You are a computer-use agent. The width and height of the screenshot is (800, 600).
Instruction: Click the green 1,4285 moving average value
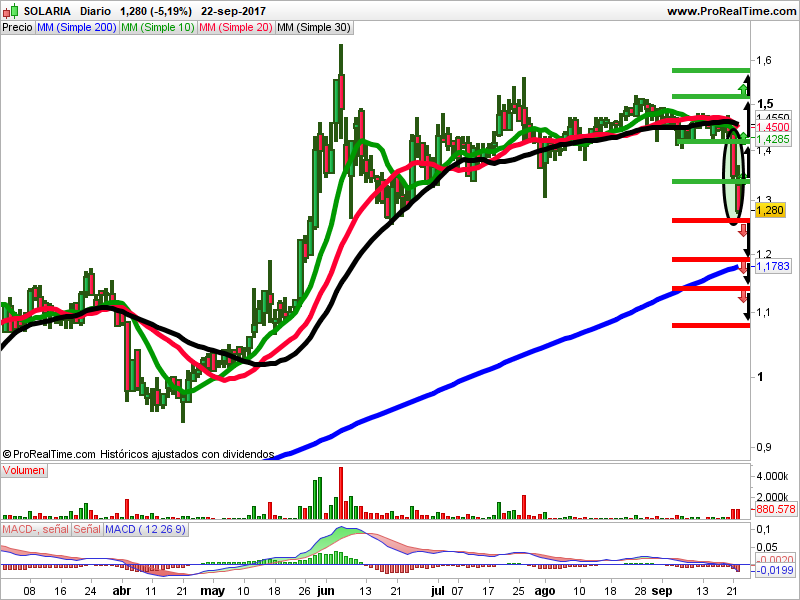pyautogui.click(x=773, y=139)
